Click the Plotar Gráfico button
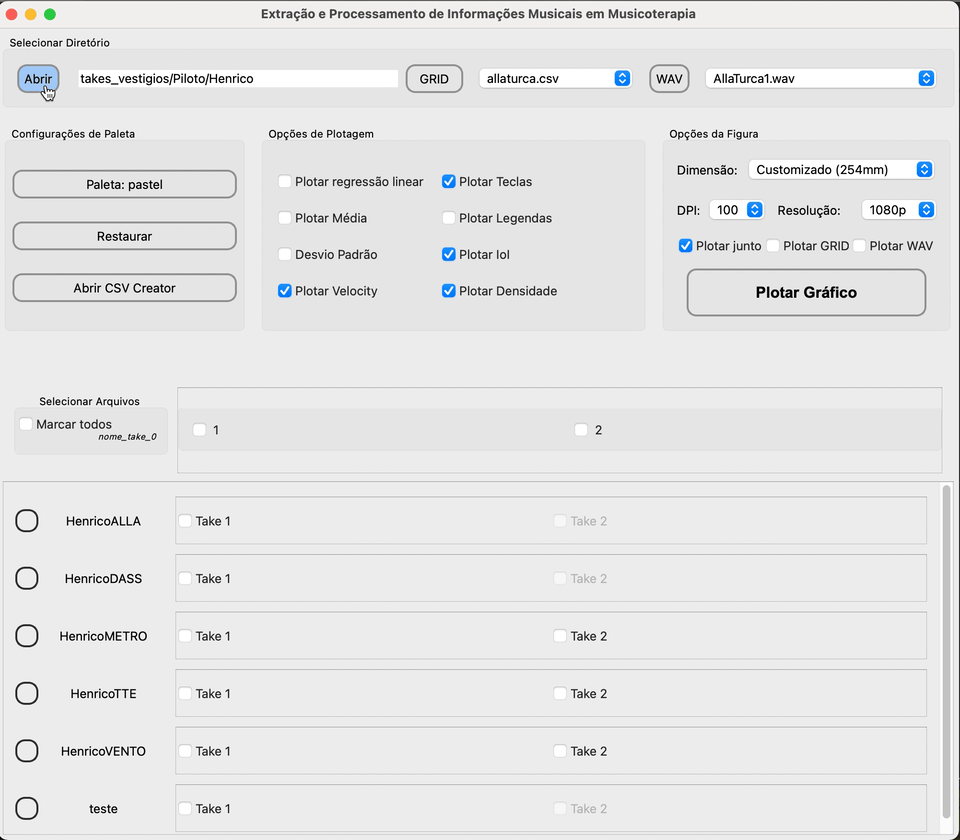The width and height of the screenshot is (960, 840). tap(806, 293)
